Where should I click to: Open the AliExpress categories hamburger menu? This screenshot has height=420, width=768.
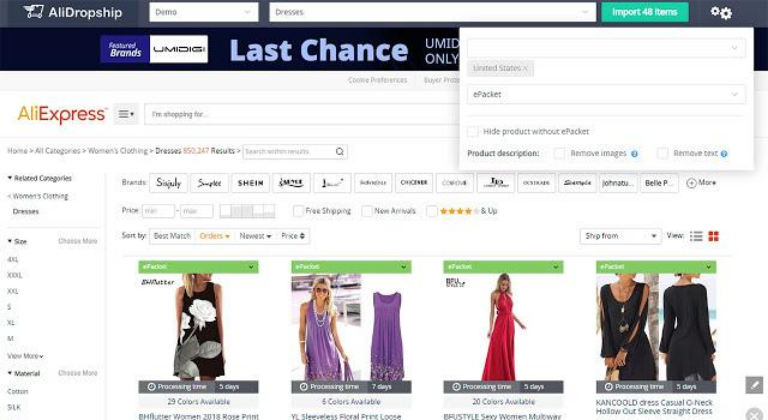126,114
